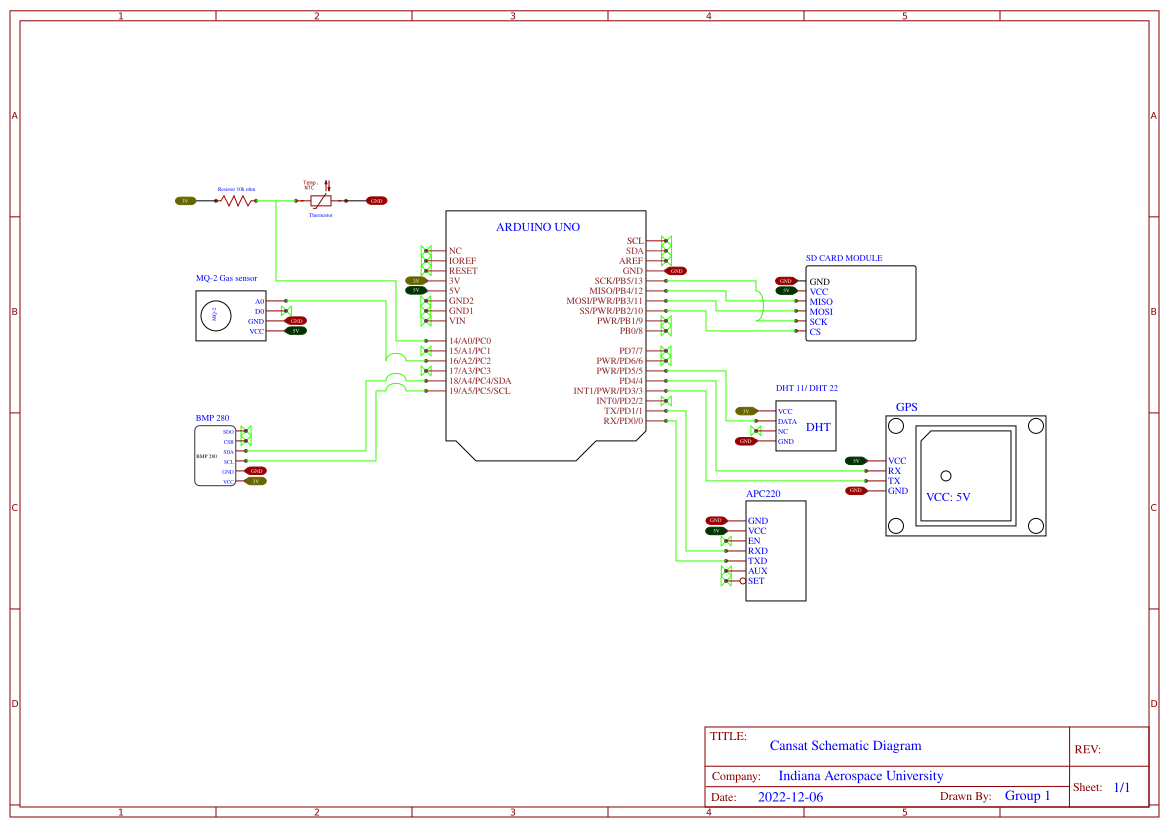Click the MQ-2 Gas sensor label
This screenshot has width=1169, height=827.
pos(227,278)
